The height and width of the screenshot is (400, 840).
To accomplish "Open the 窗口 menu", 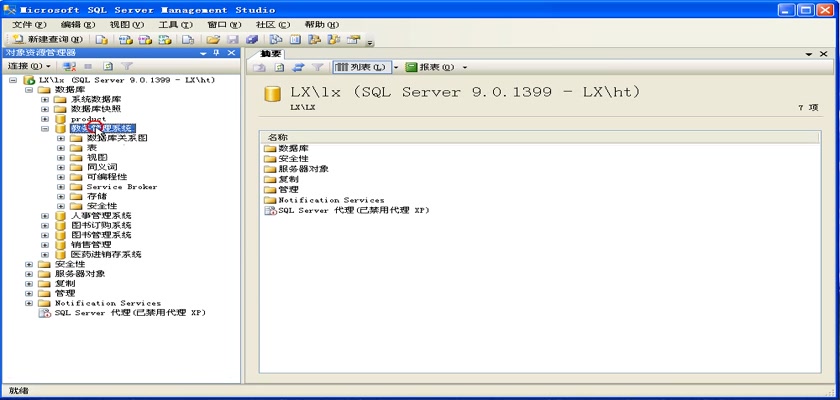I will [x=224, y=25].
